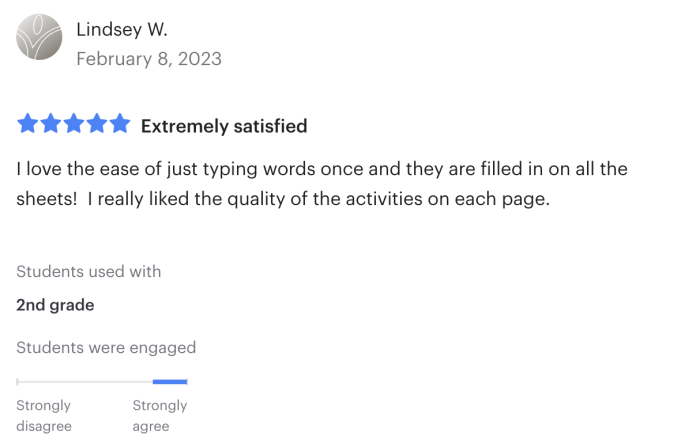Click the third blue rating star
Viewport: 700px width, 447px height.
coord(74,125)
